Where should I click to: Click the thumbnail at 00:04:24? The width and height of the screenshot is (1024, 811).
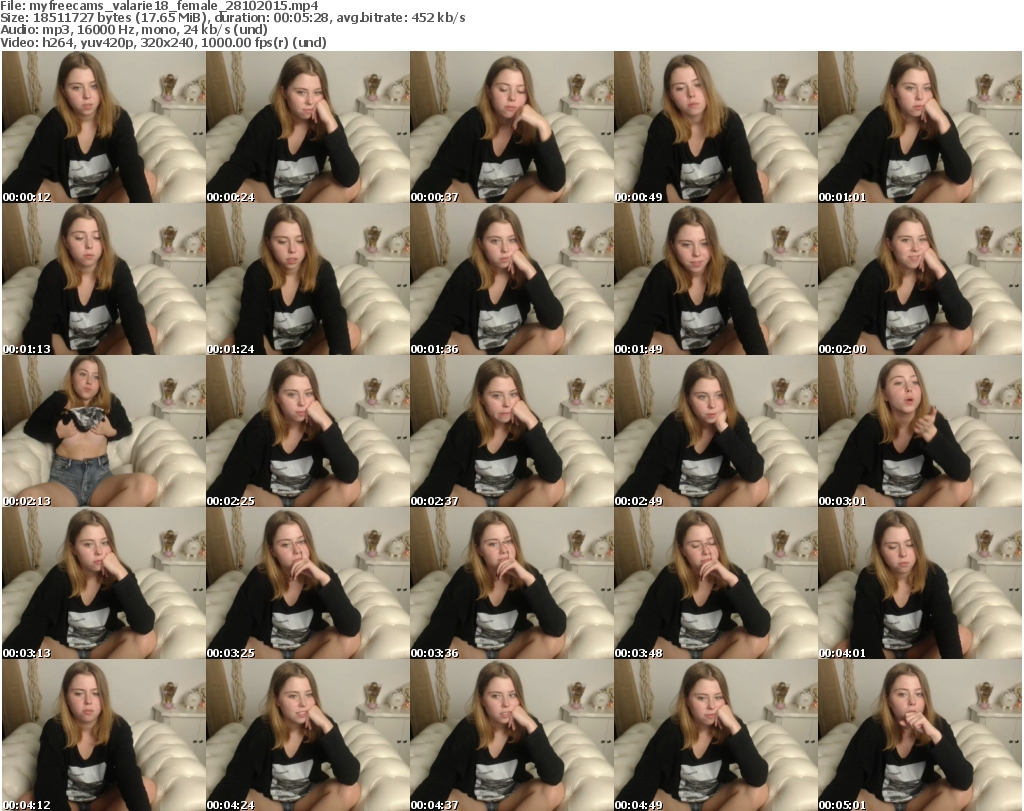pyautogui.click(x=308, y=735)
